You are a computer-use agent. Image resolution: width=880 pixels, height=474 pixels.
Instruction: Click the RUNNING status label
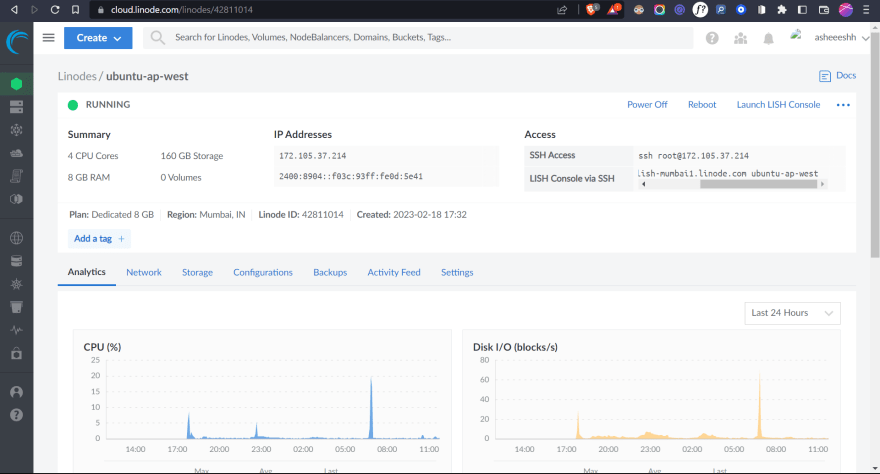[x=108, y=104]
